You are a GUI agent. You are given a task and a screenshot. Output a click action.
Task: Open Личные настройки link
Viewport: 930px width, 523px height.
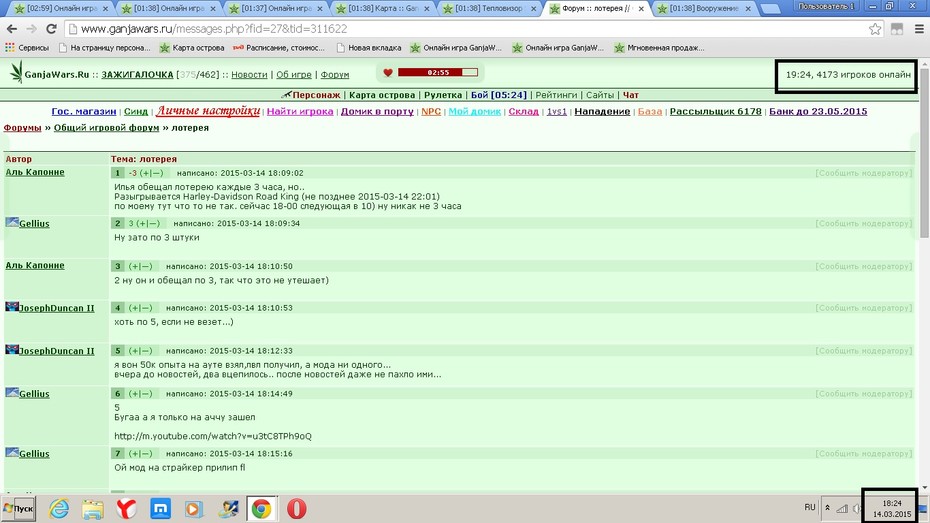pos(208,111)
